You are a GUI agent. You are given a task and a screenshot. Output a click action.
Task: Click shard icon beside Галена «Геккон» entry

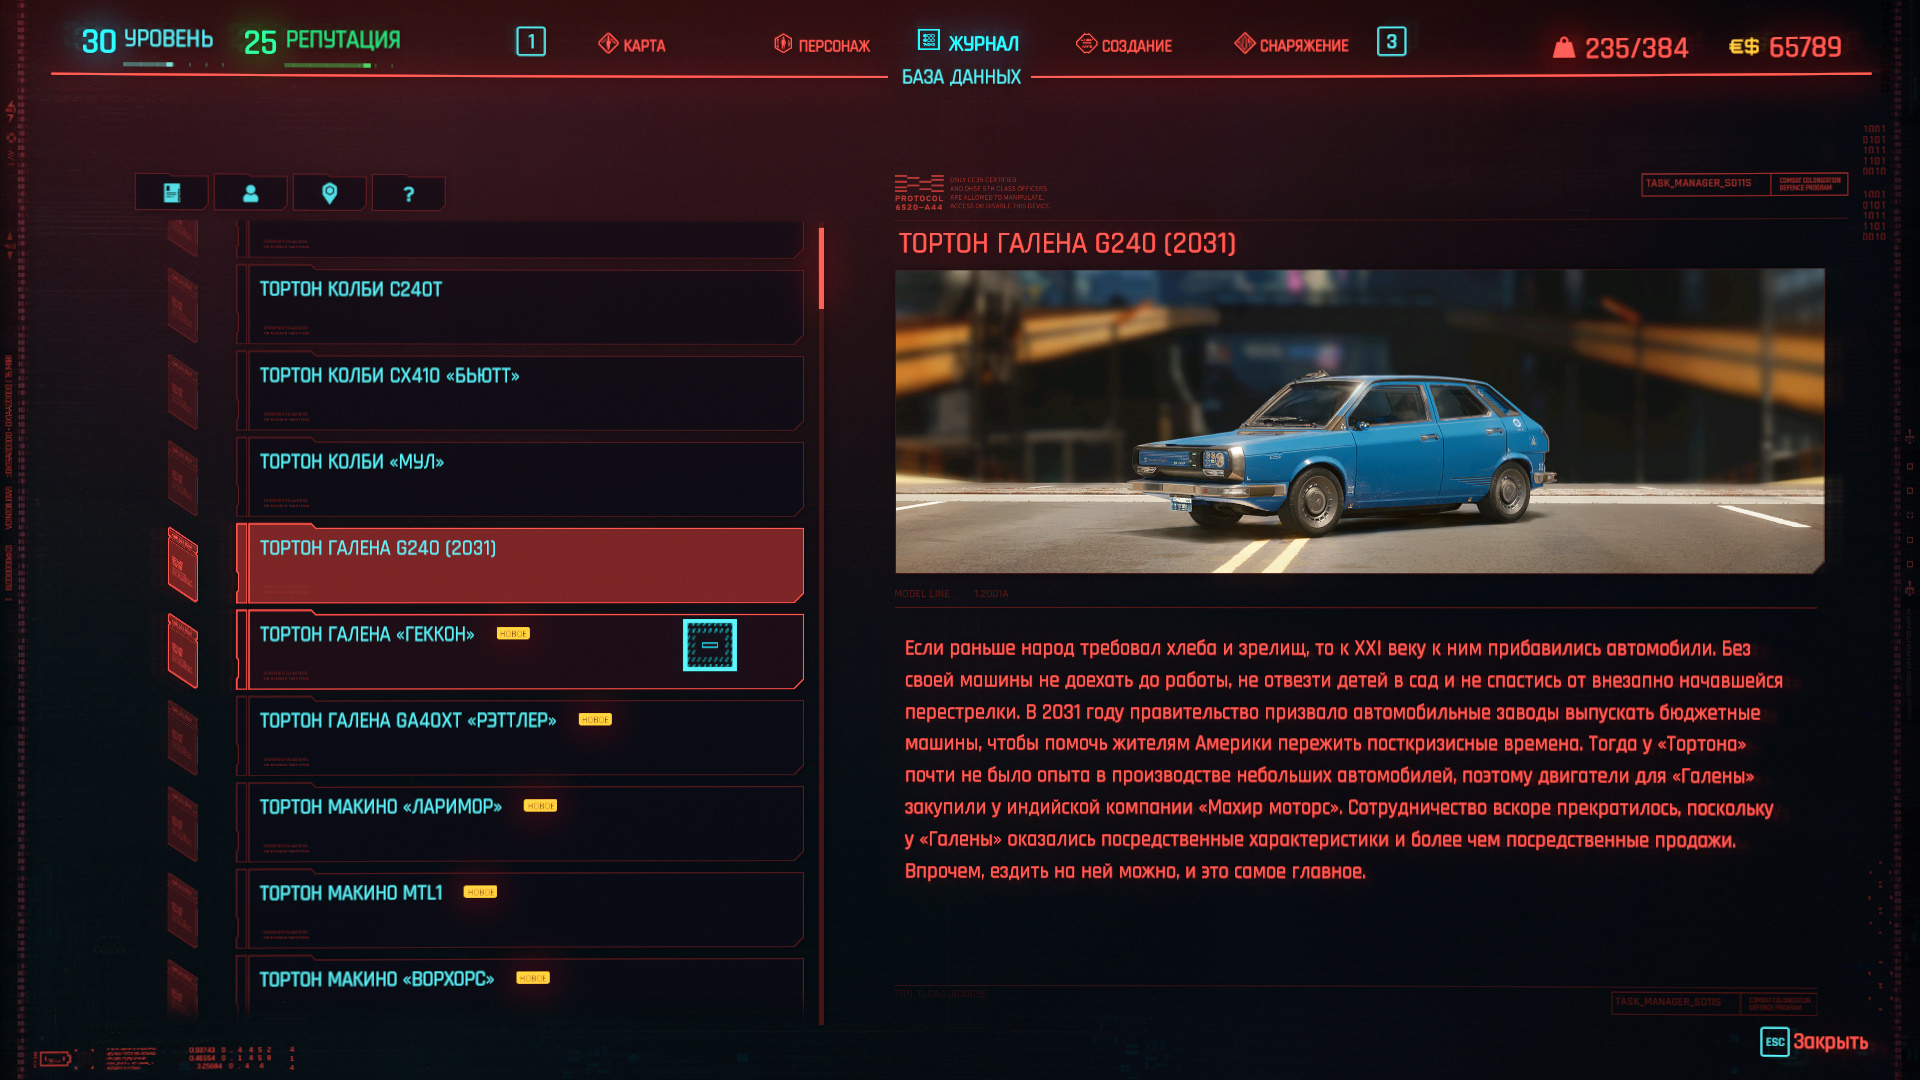point(183,651)
